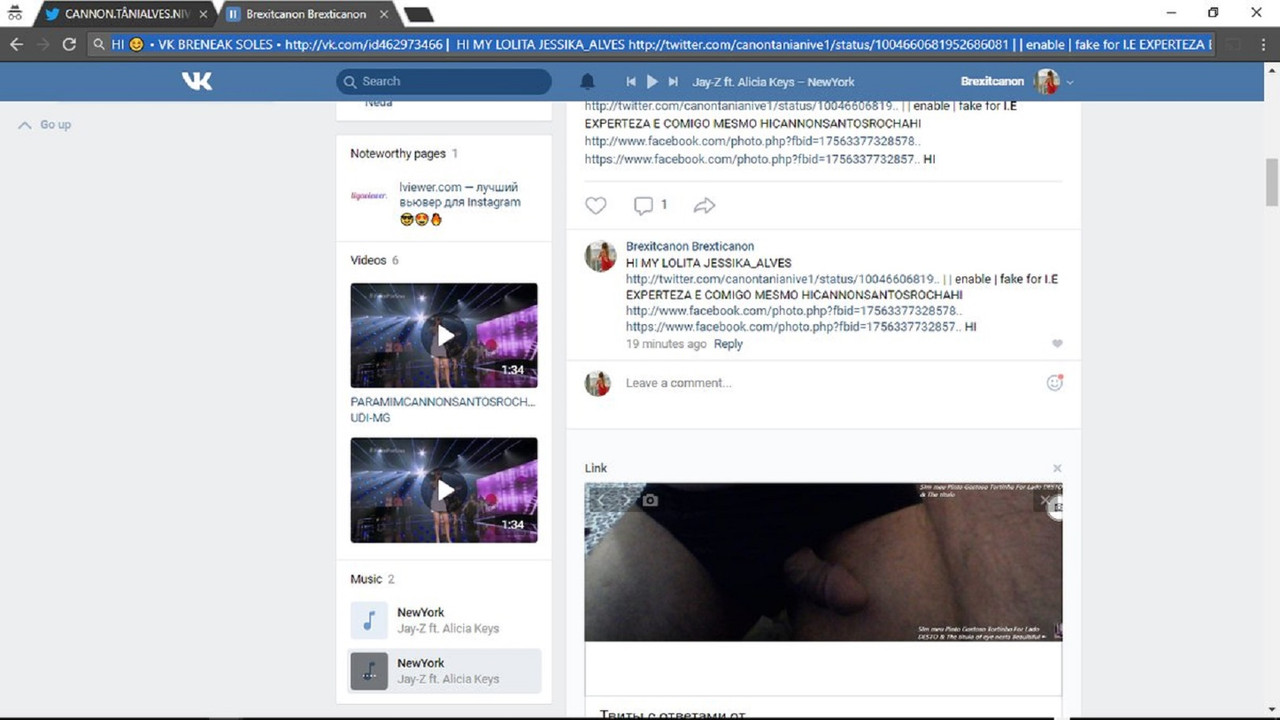Viewport: 1280px width, 720px height.
Task: Open the Brexitcanon Brexticanon commenter name
Action: (690, 246)
